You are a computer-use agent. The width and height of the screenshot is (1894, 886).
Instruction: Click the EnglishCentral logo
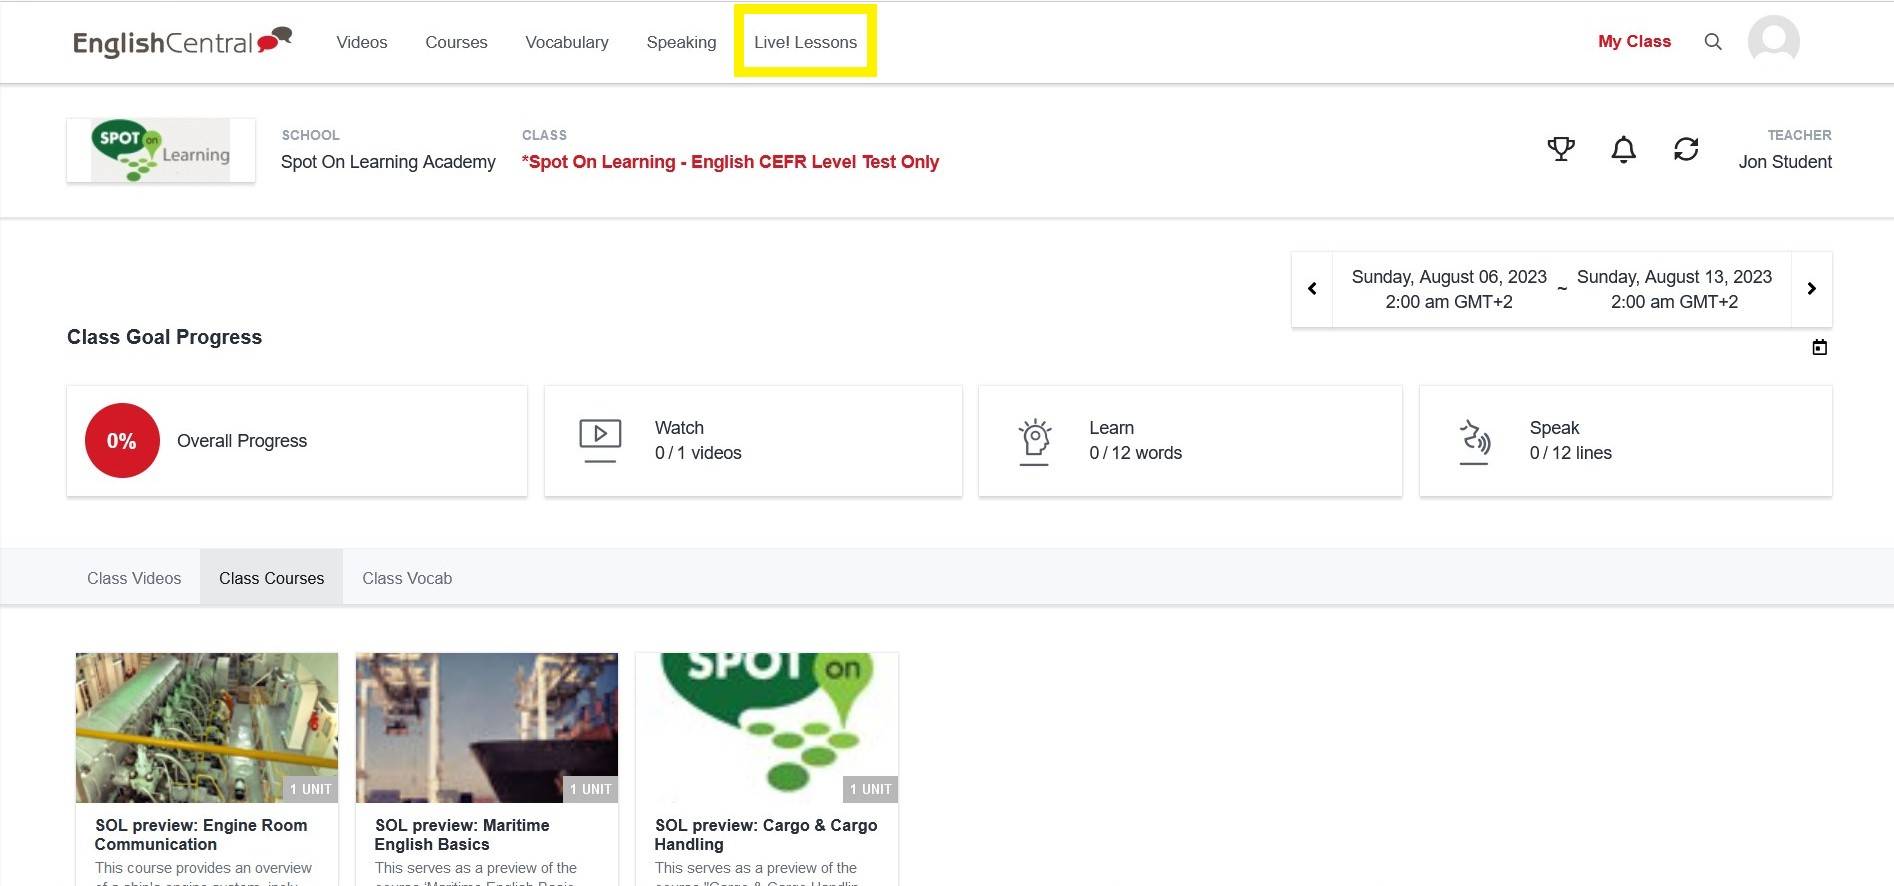(182, 42)
